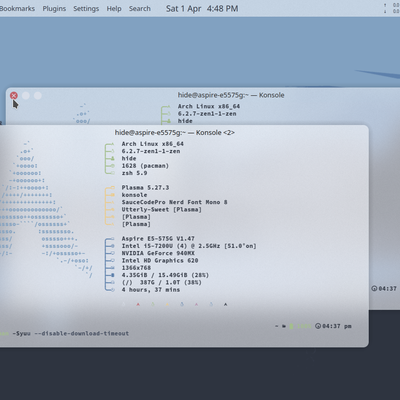Click the package icon beside 1628 (pacman)
The image size is (400, 400).
click(113, 166)
